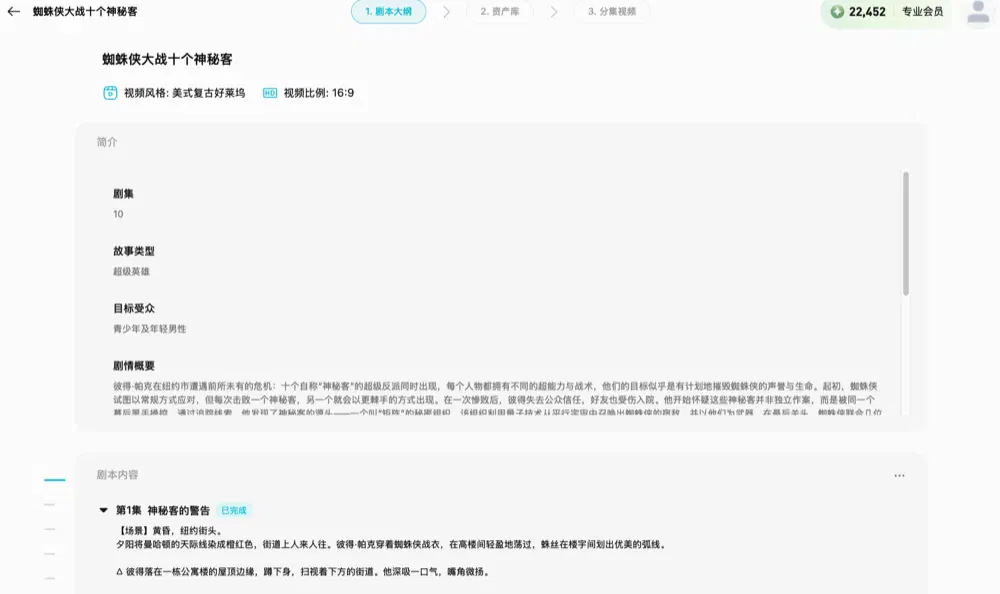Click the project title 蜘蛛侠大战十个神秘客 heading
The height and width of the screenshot is (594, 1000).
coord(167,59)
